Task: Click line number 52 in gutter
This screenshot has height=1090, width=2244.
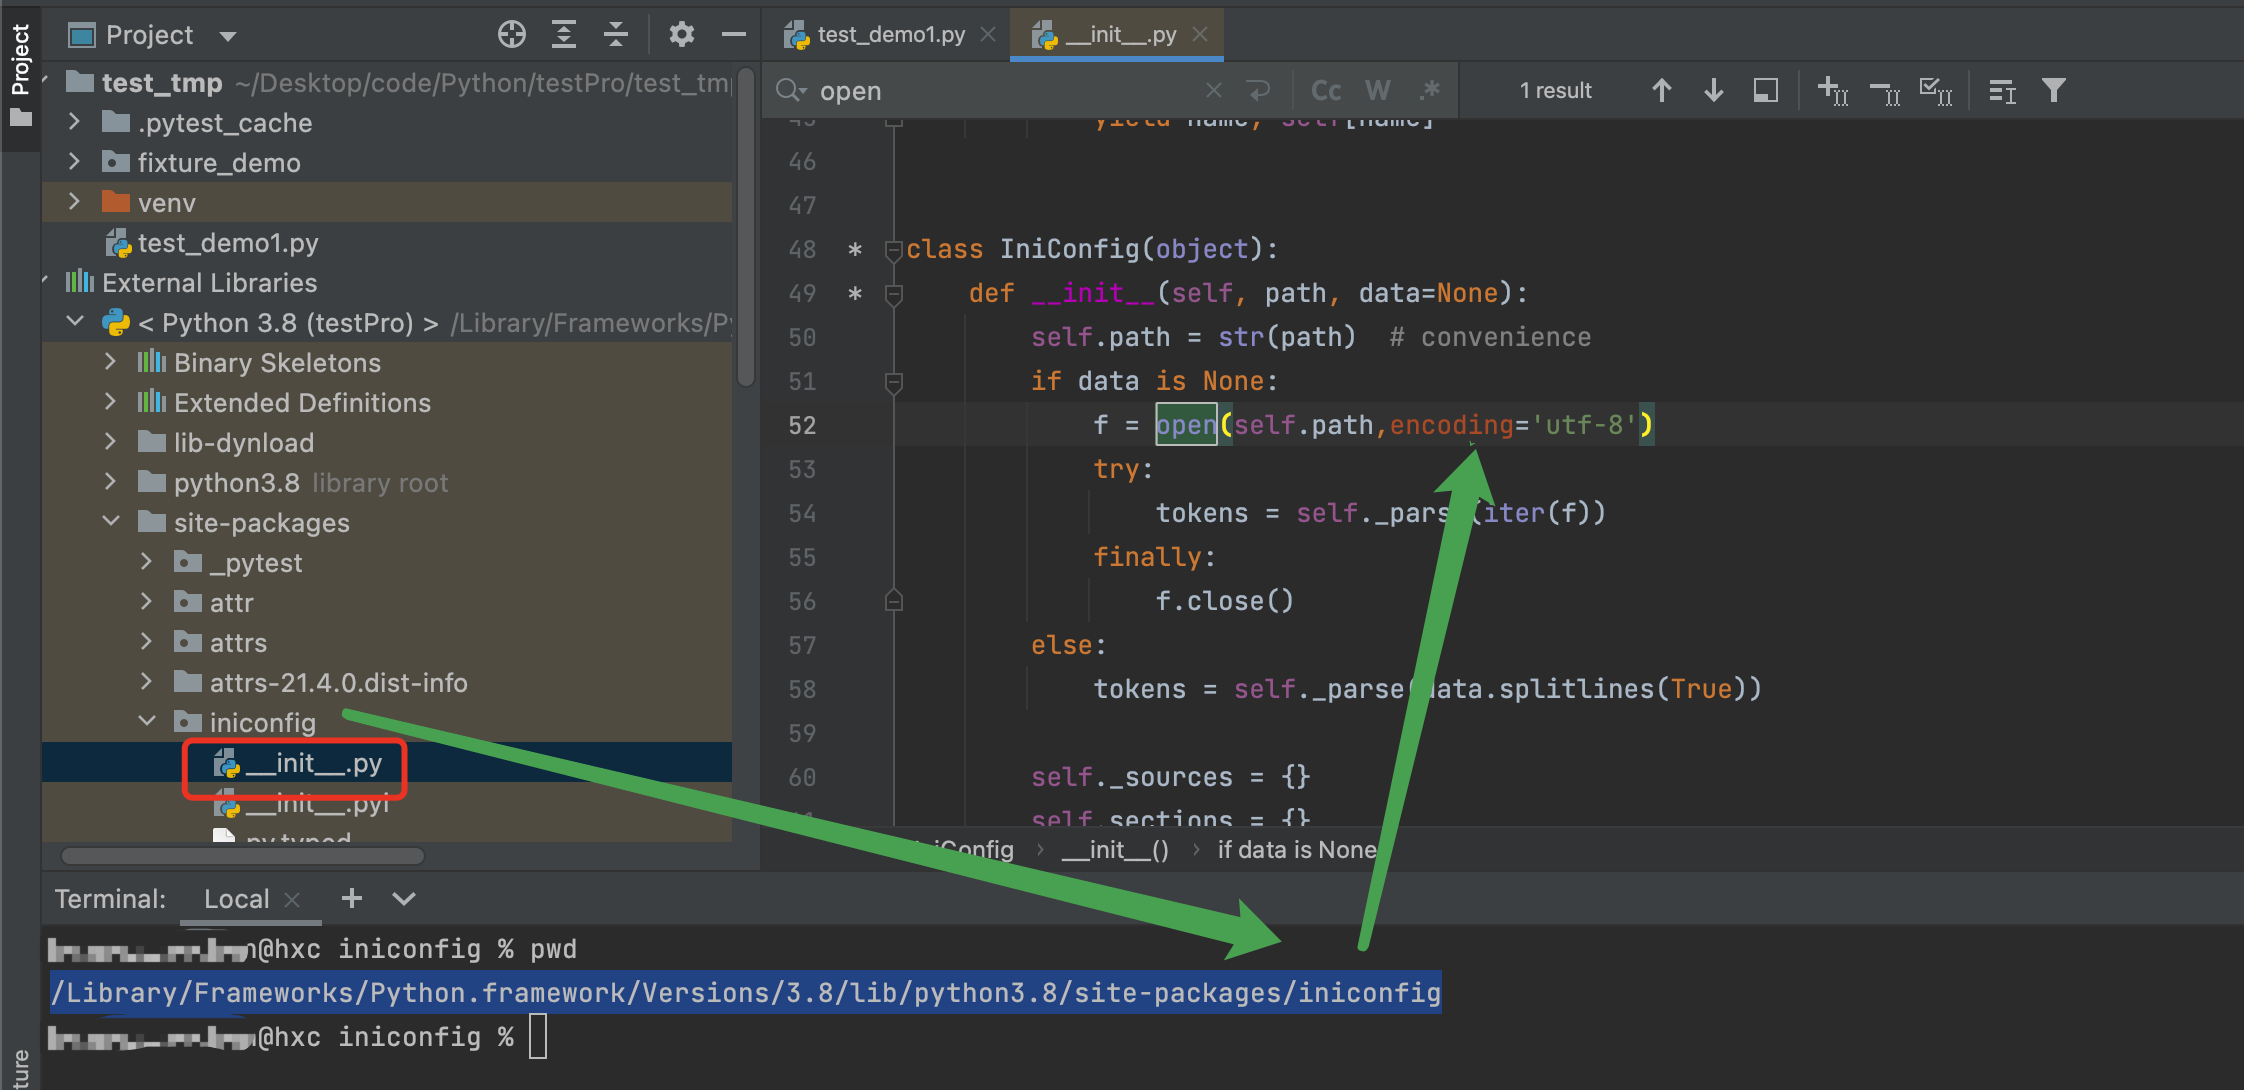Action: coord(802,425)
